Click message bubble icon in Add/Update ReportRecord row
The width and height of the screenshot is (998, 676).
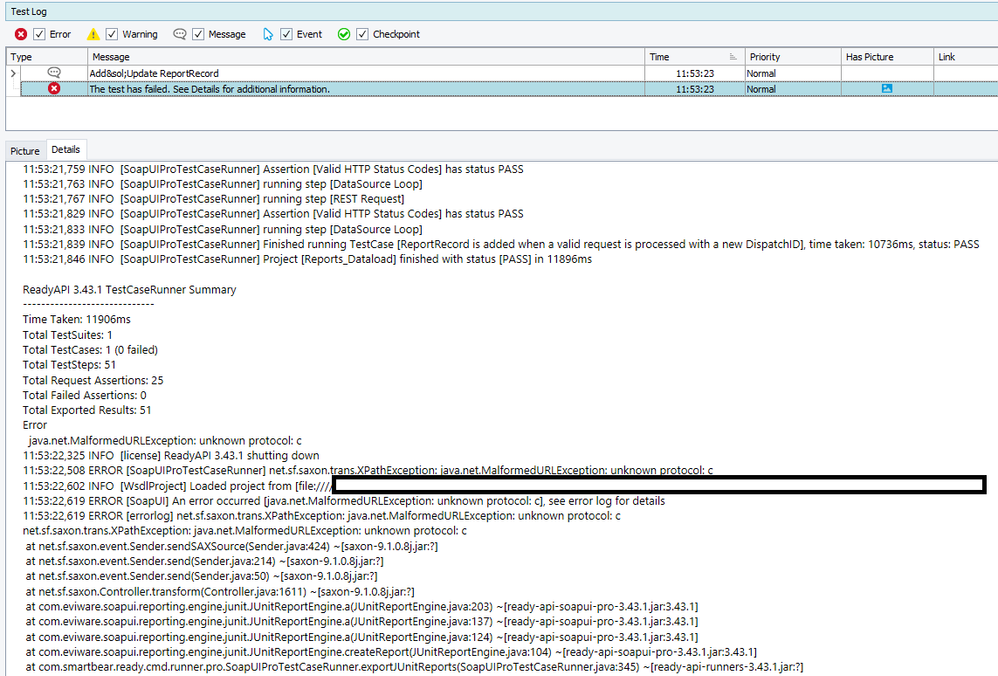pos(54,73)
